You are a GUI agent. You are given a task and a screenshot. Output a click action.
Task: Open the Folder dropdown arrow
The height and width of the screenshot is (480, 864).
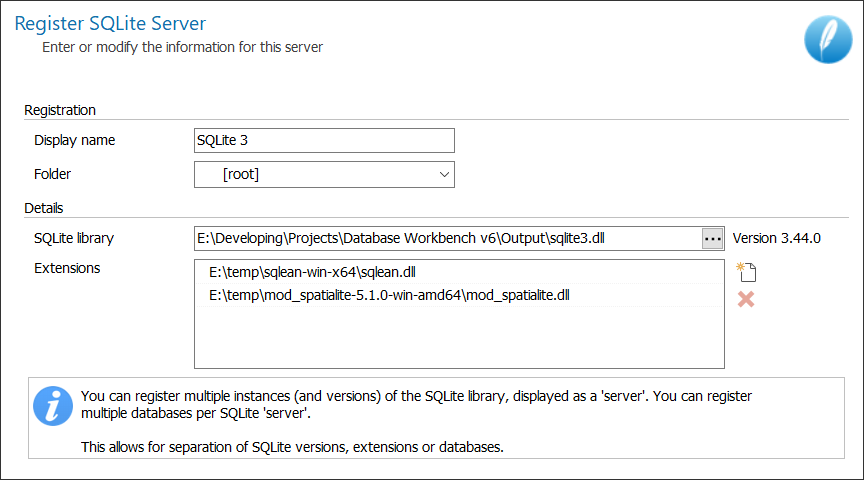click(x=444, y=175)
